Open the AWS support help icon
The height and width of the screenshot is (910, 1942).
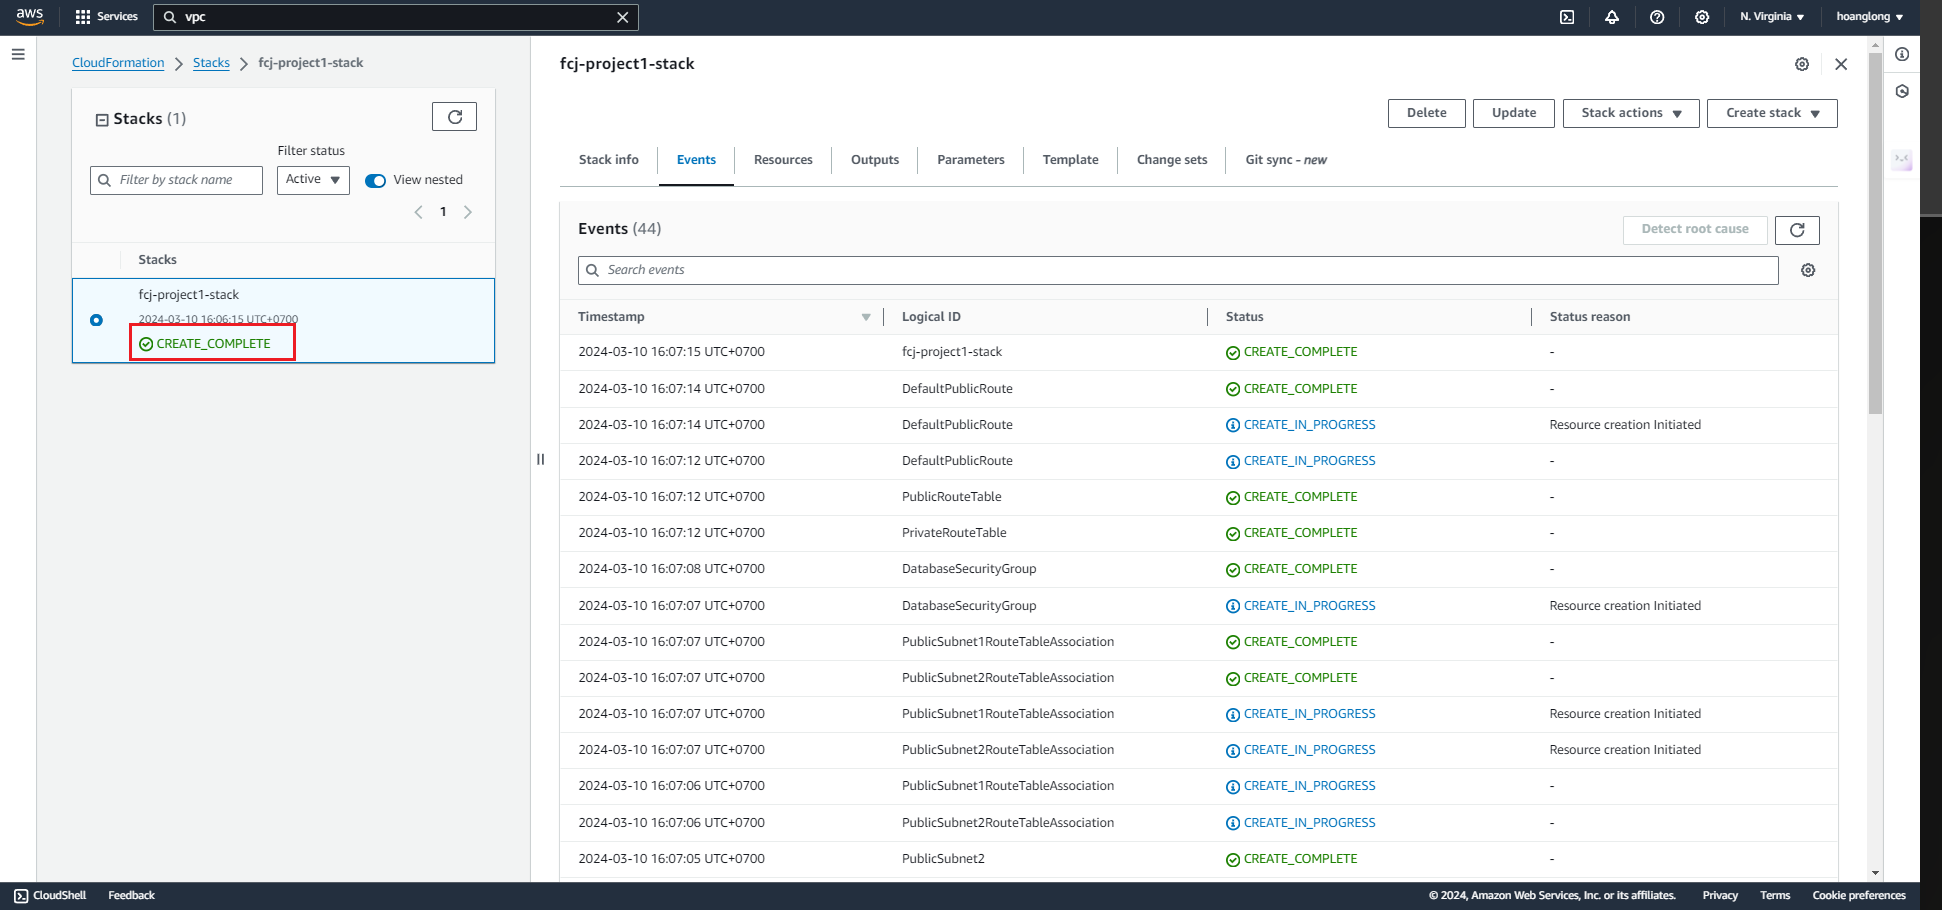1657,17
